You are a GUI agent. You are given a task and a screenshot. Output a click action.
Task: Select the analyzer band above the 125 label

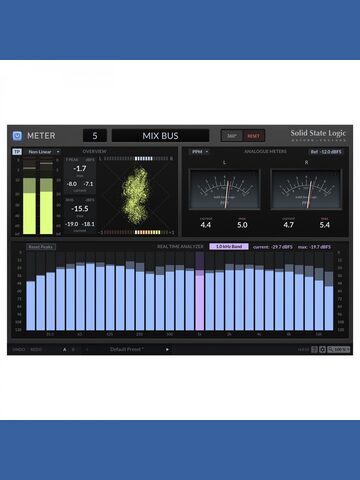point(110,291)
